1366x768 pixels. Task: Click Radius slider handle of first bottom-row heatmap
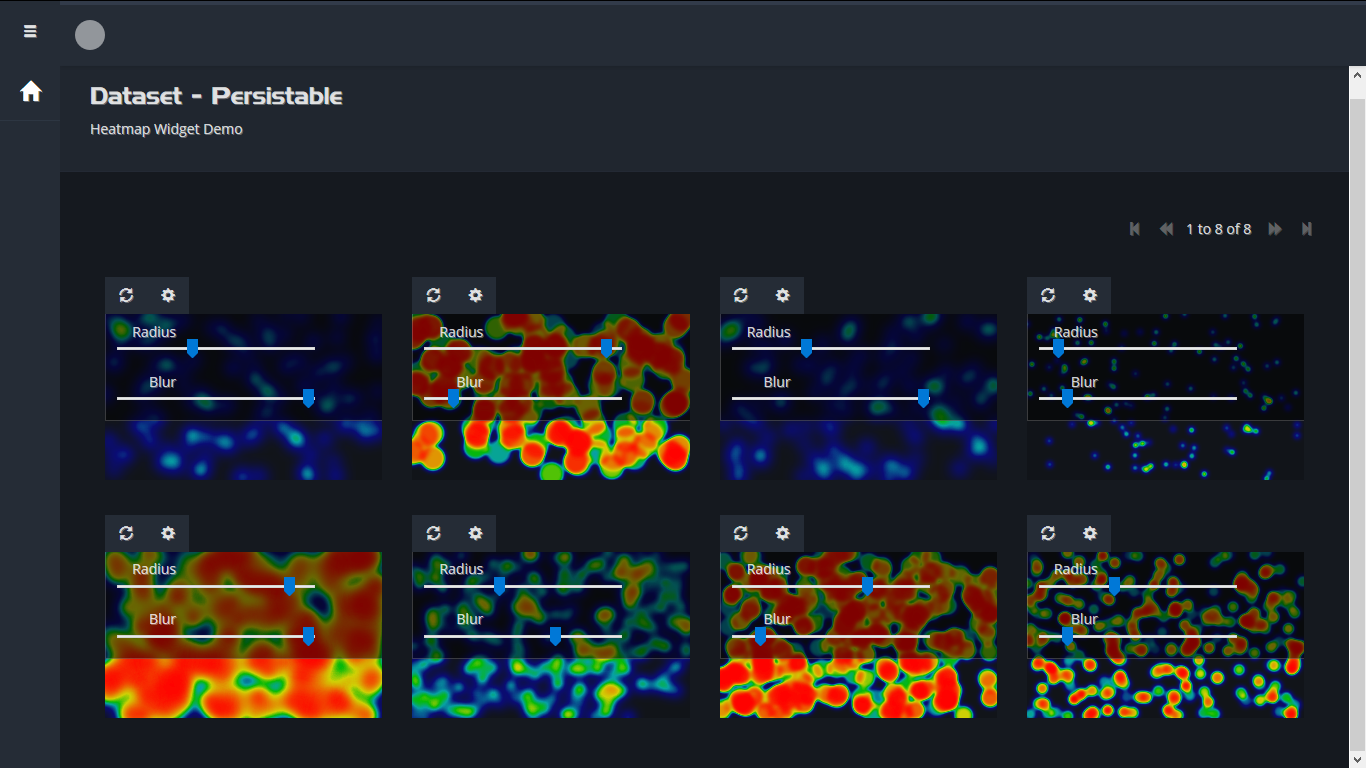(289, 586)
